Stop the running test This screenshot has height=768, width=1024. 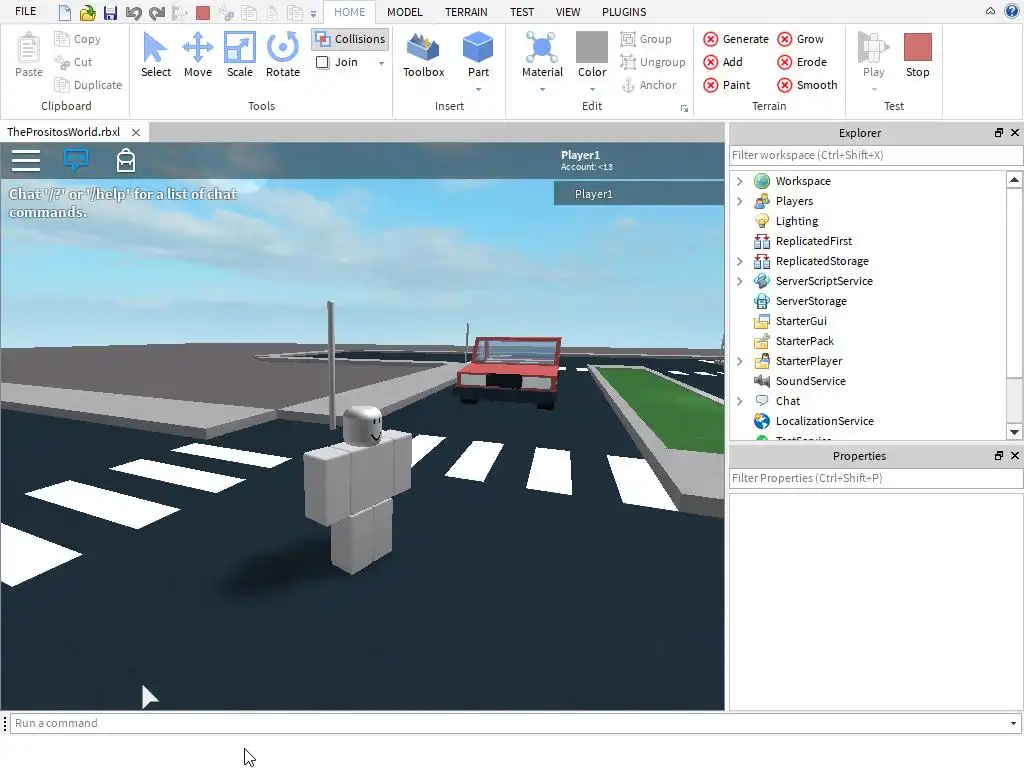click(x=917, y=55)
